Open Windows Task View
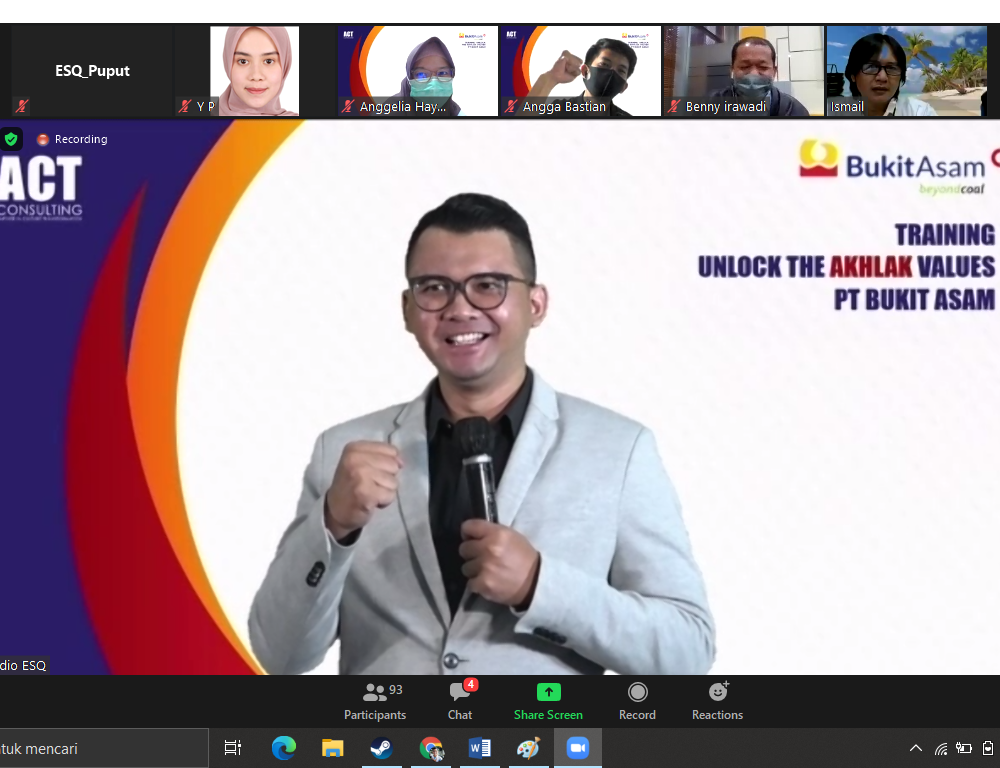The height and width of the screenshot is (768, 1000). pos(233,748)
